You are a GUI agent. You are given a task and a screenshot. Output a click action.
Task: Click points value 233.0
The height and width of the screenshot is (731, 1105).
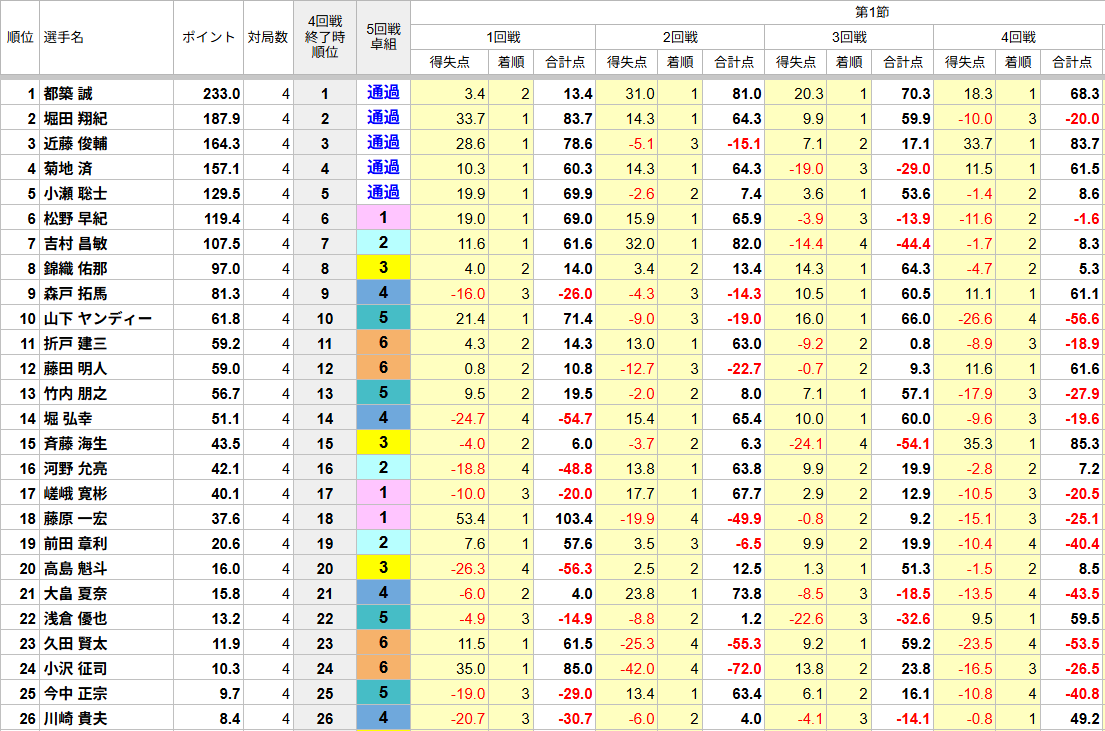click(x=221, y=94)
